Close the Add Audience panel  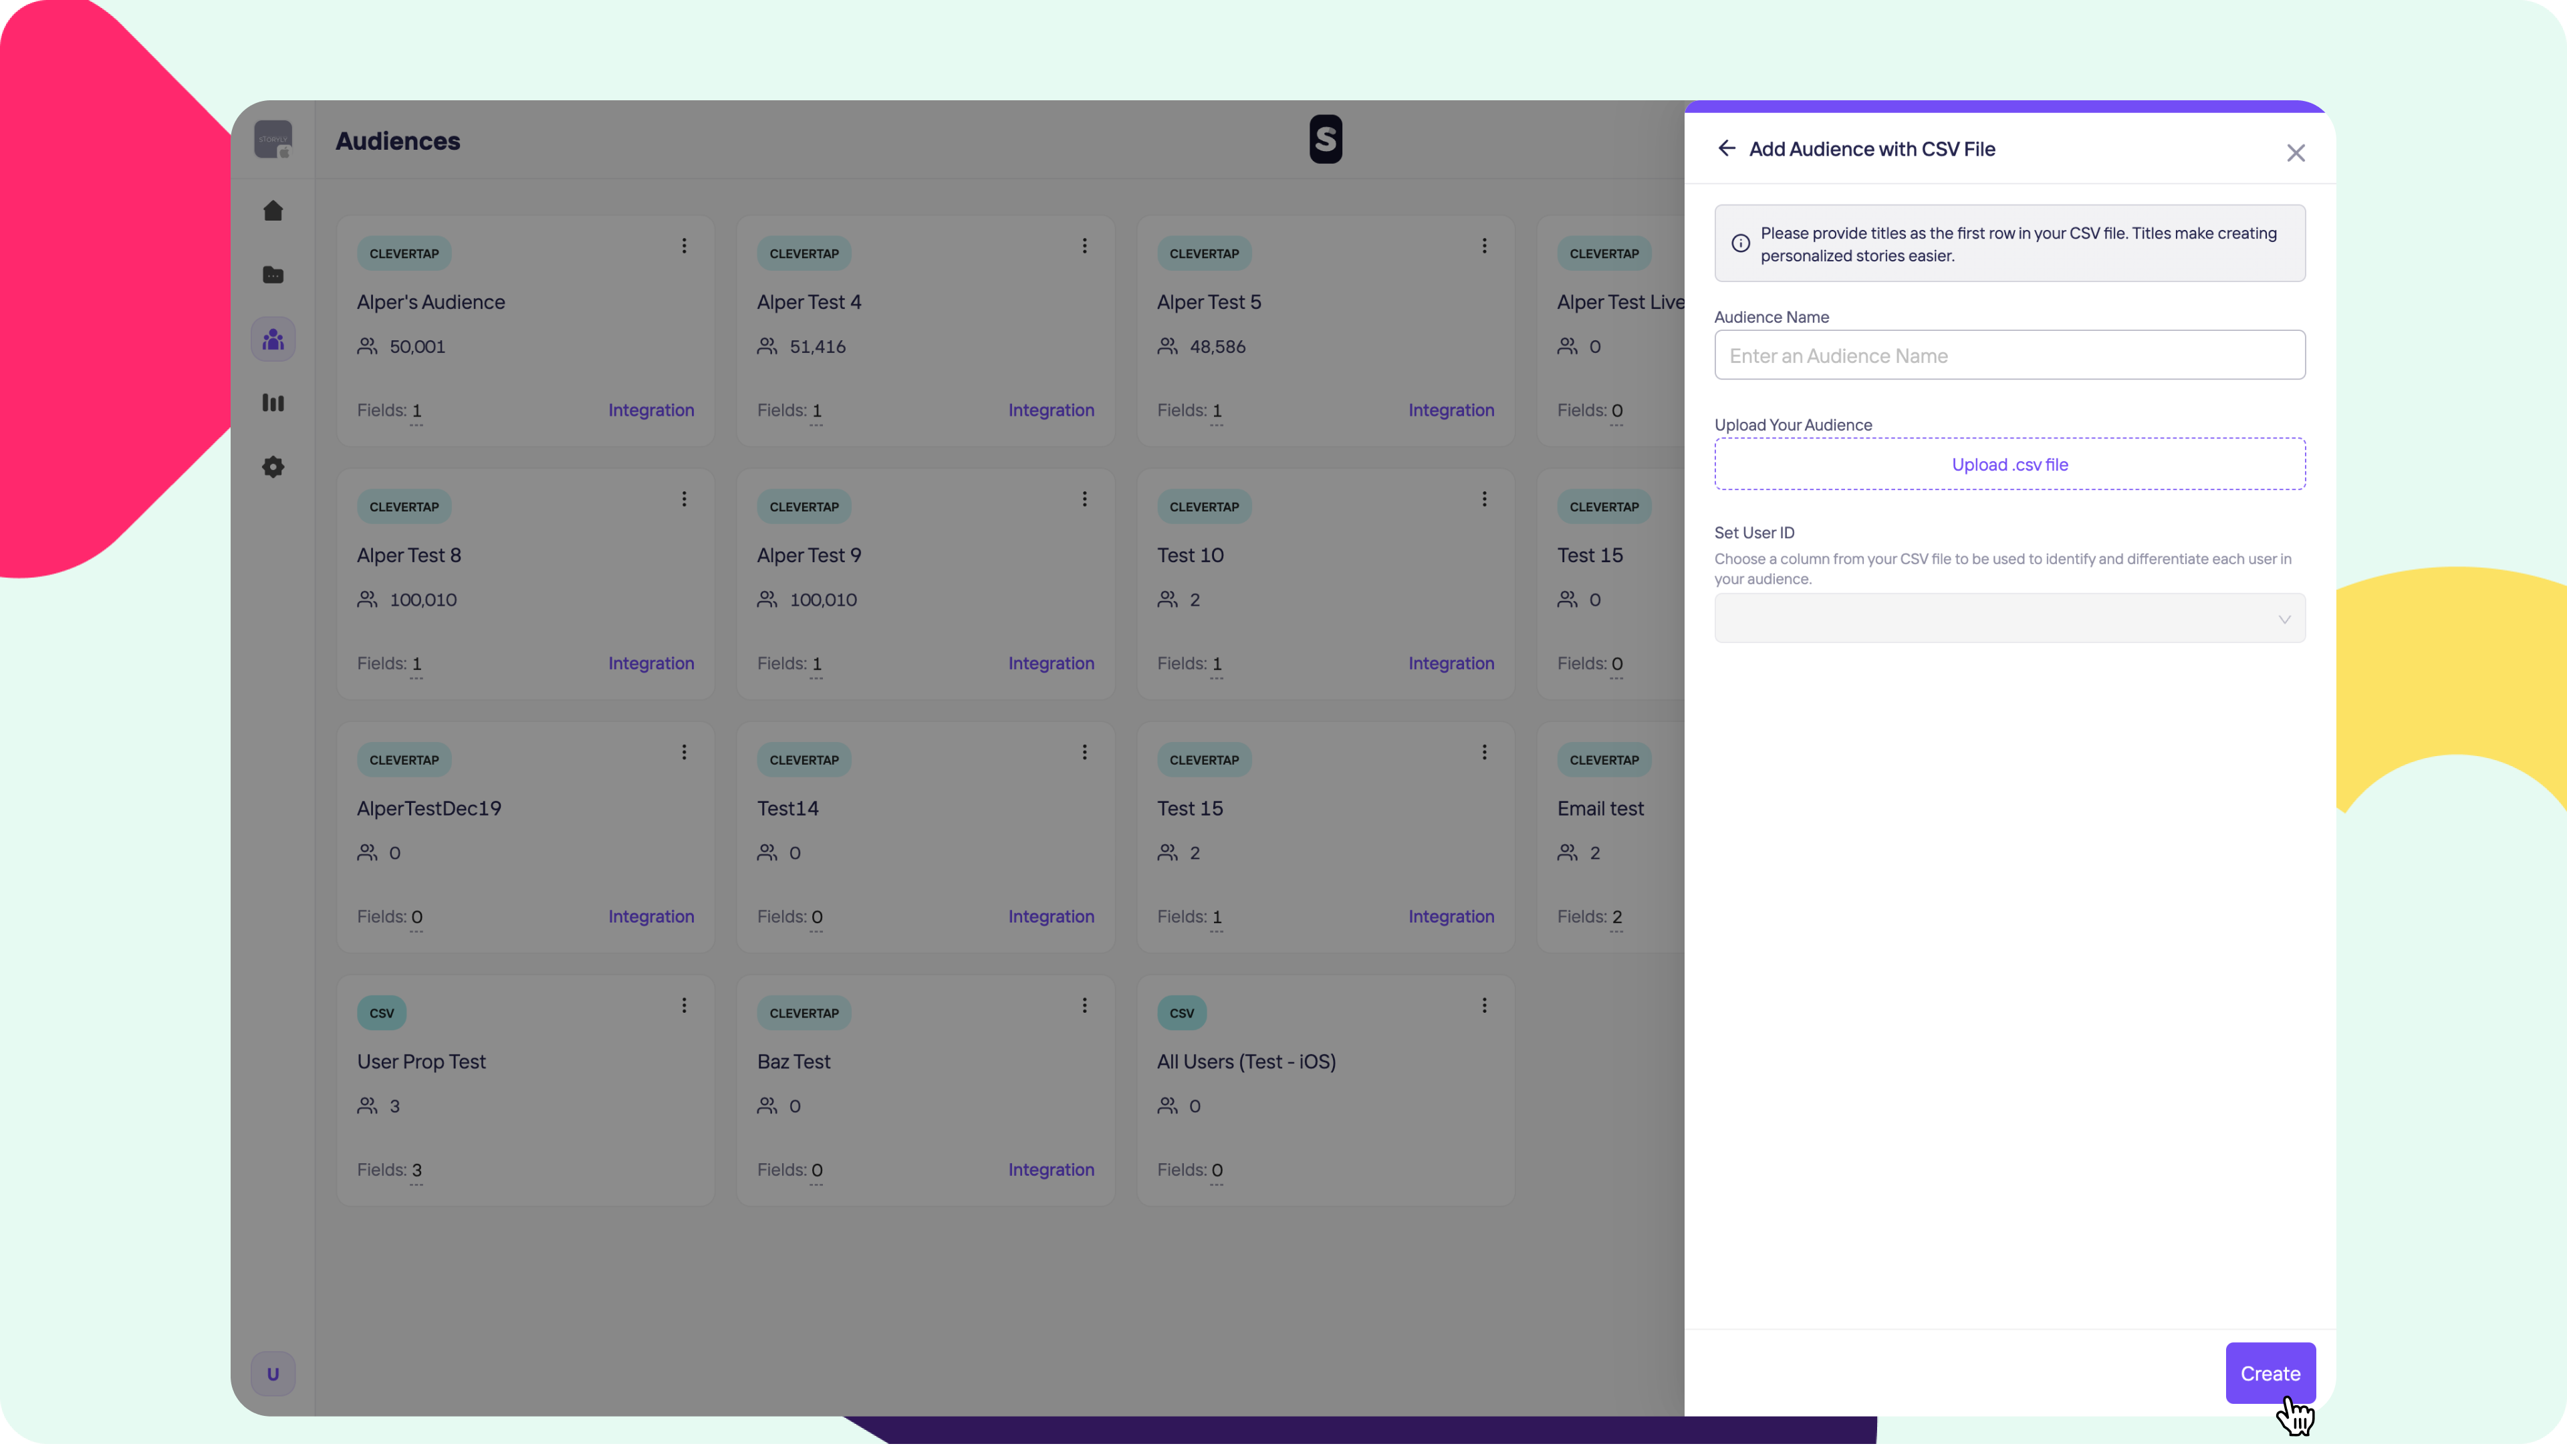point(2295,153)
